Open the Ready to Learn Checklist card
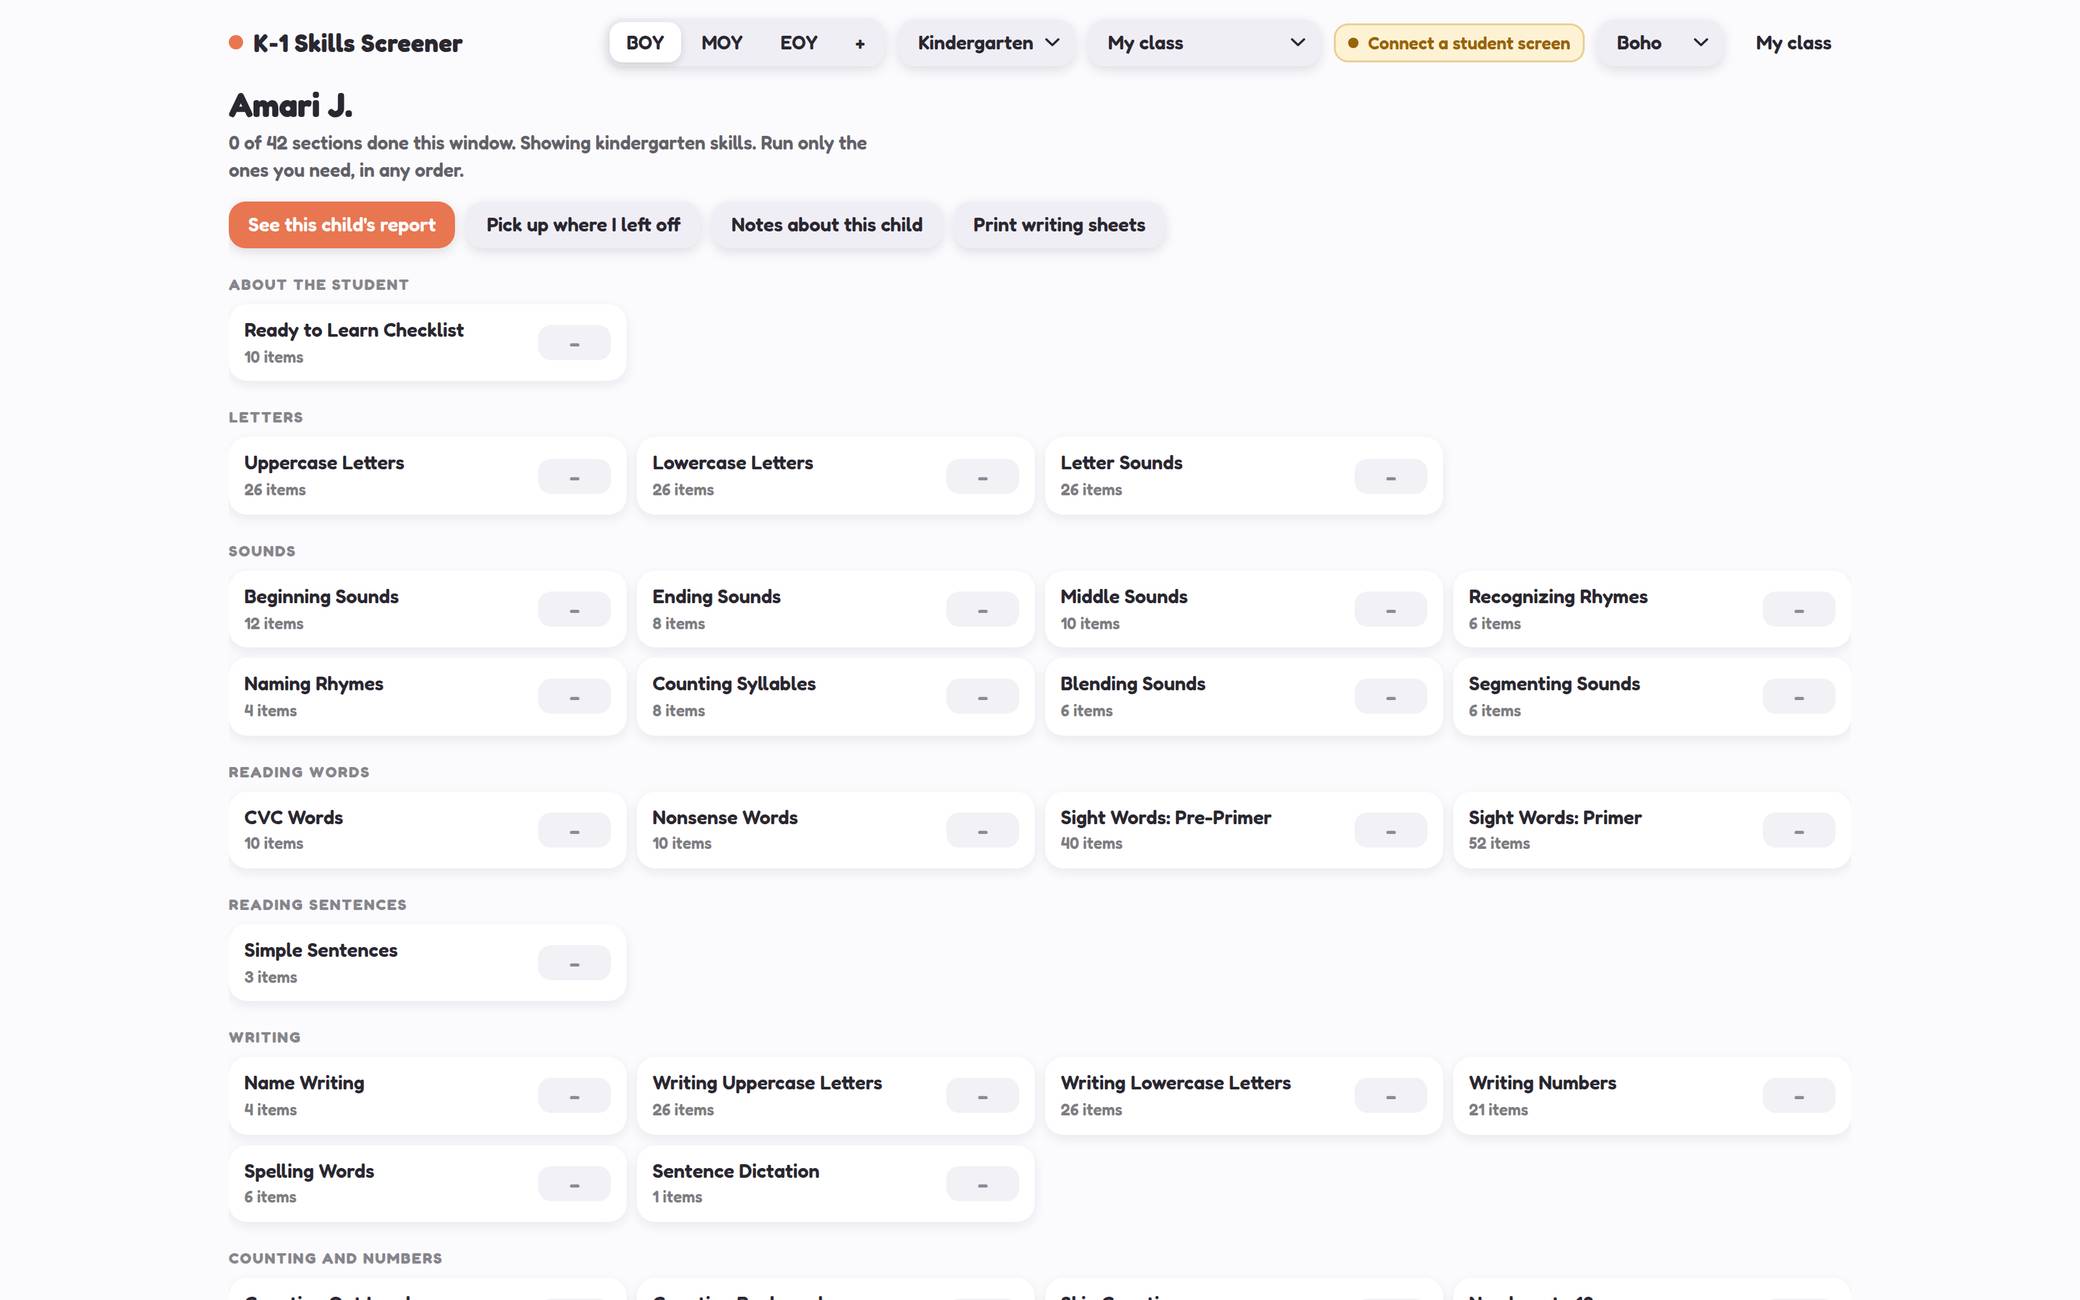The height and width of the screenshot is (1300, 2080). (427, 343)
